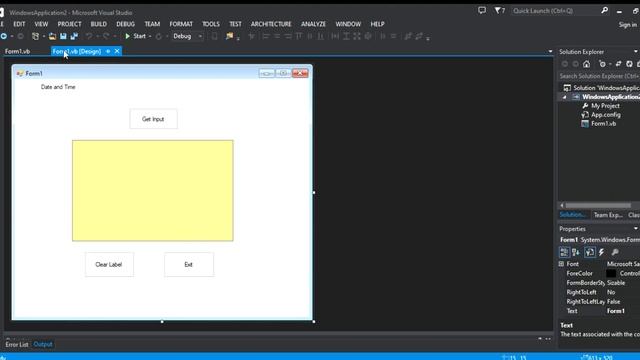Click Solution Explorer Home icon
The height and width of the screenshot is (360, 640).
587,64
